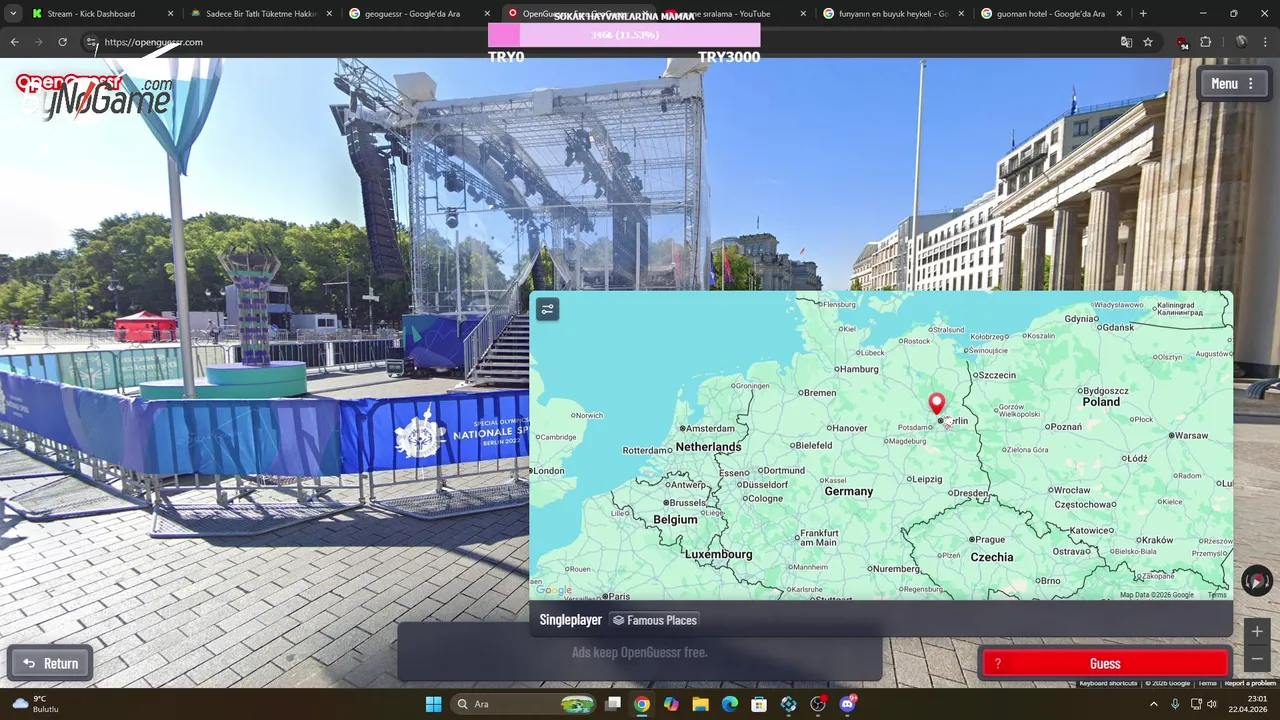Switch to the YouTube sıralama tab
This screenshot has width=1280, height=720.
coord(736,14)
